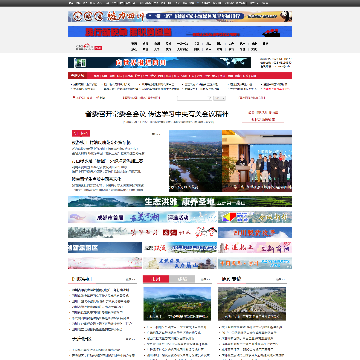Screen dimensions: 360x360
Task: Click the search submit button
Action: pos(219,98)
